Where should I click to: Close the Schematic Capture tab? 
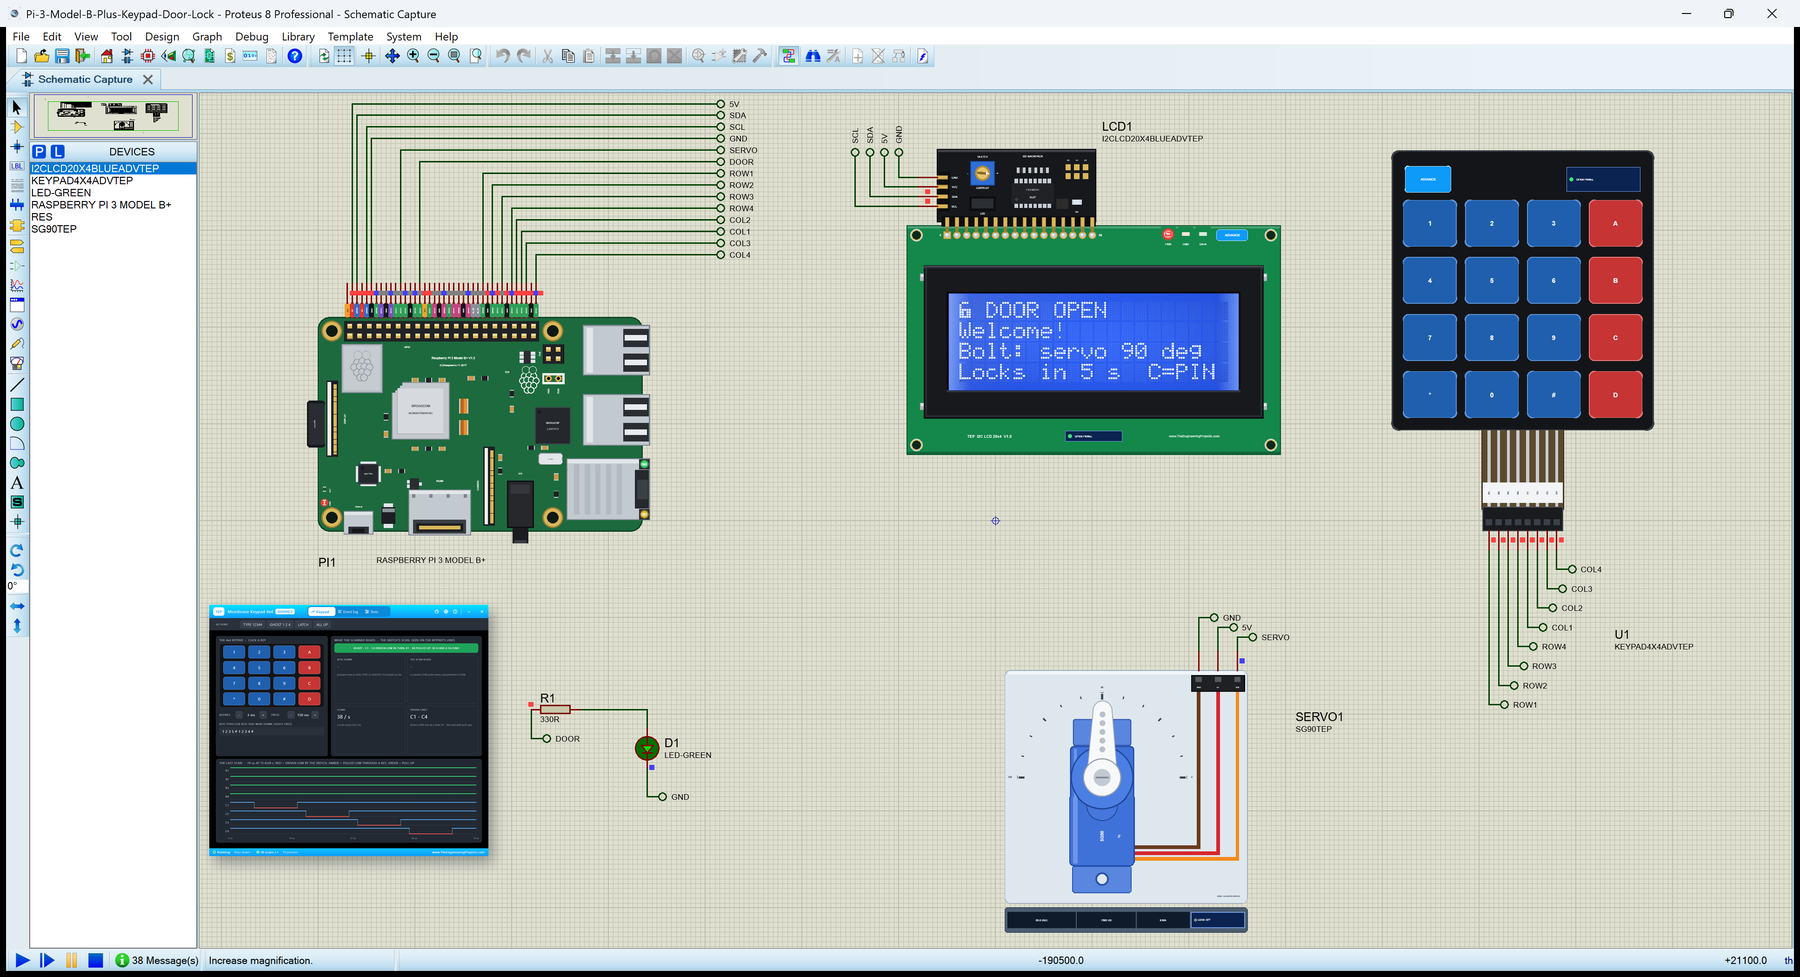coord(148,79)
